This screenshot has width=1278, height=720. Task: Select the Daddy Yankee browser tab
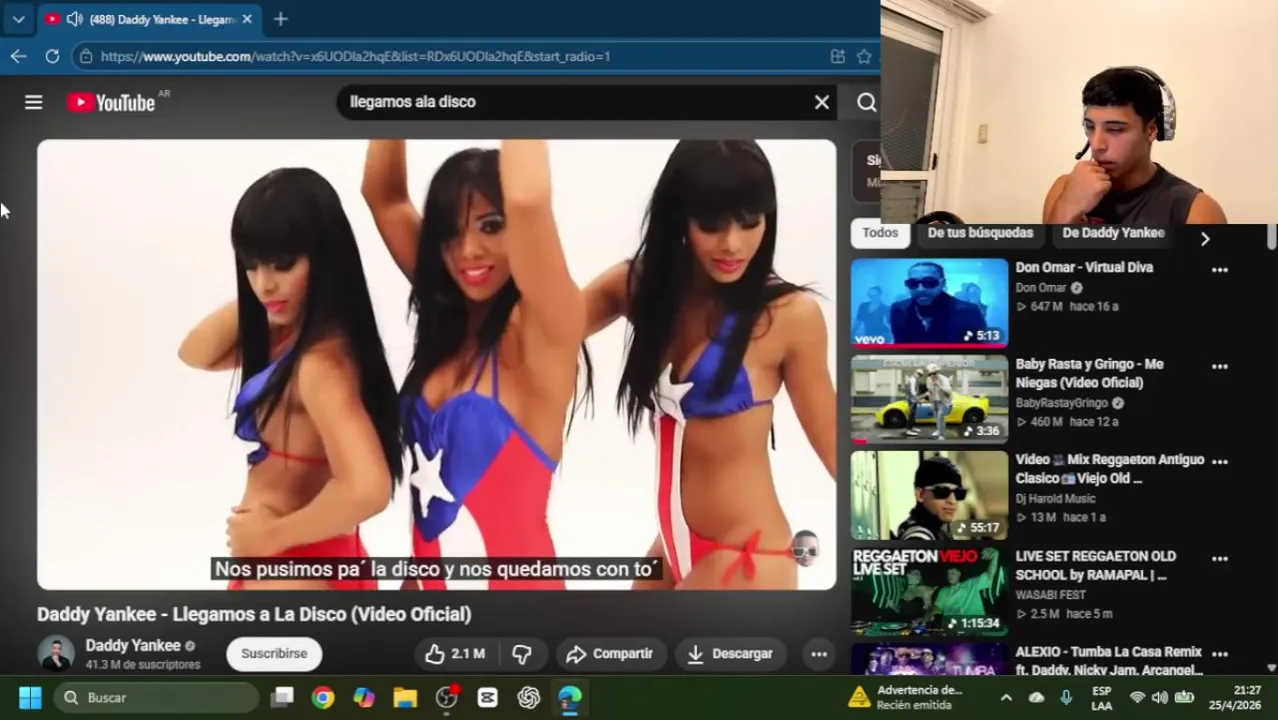pyautogui.click(x=148, y=19)
